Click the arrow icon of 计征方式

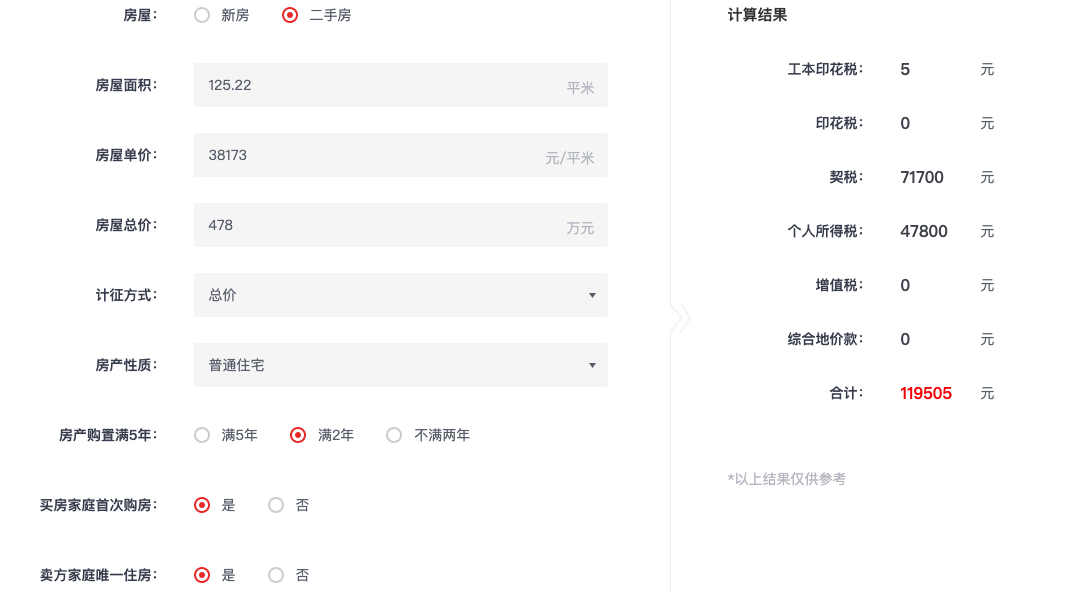click(592, 296)
